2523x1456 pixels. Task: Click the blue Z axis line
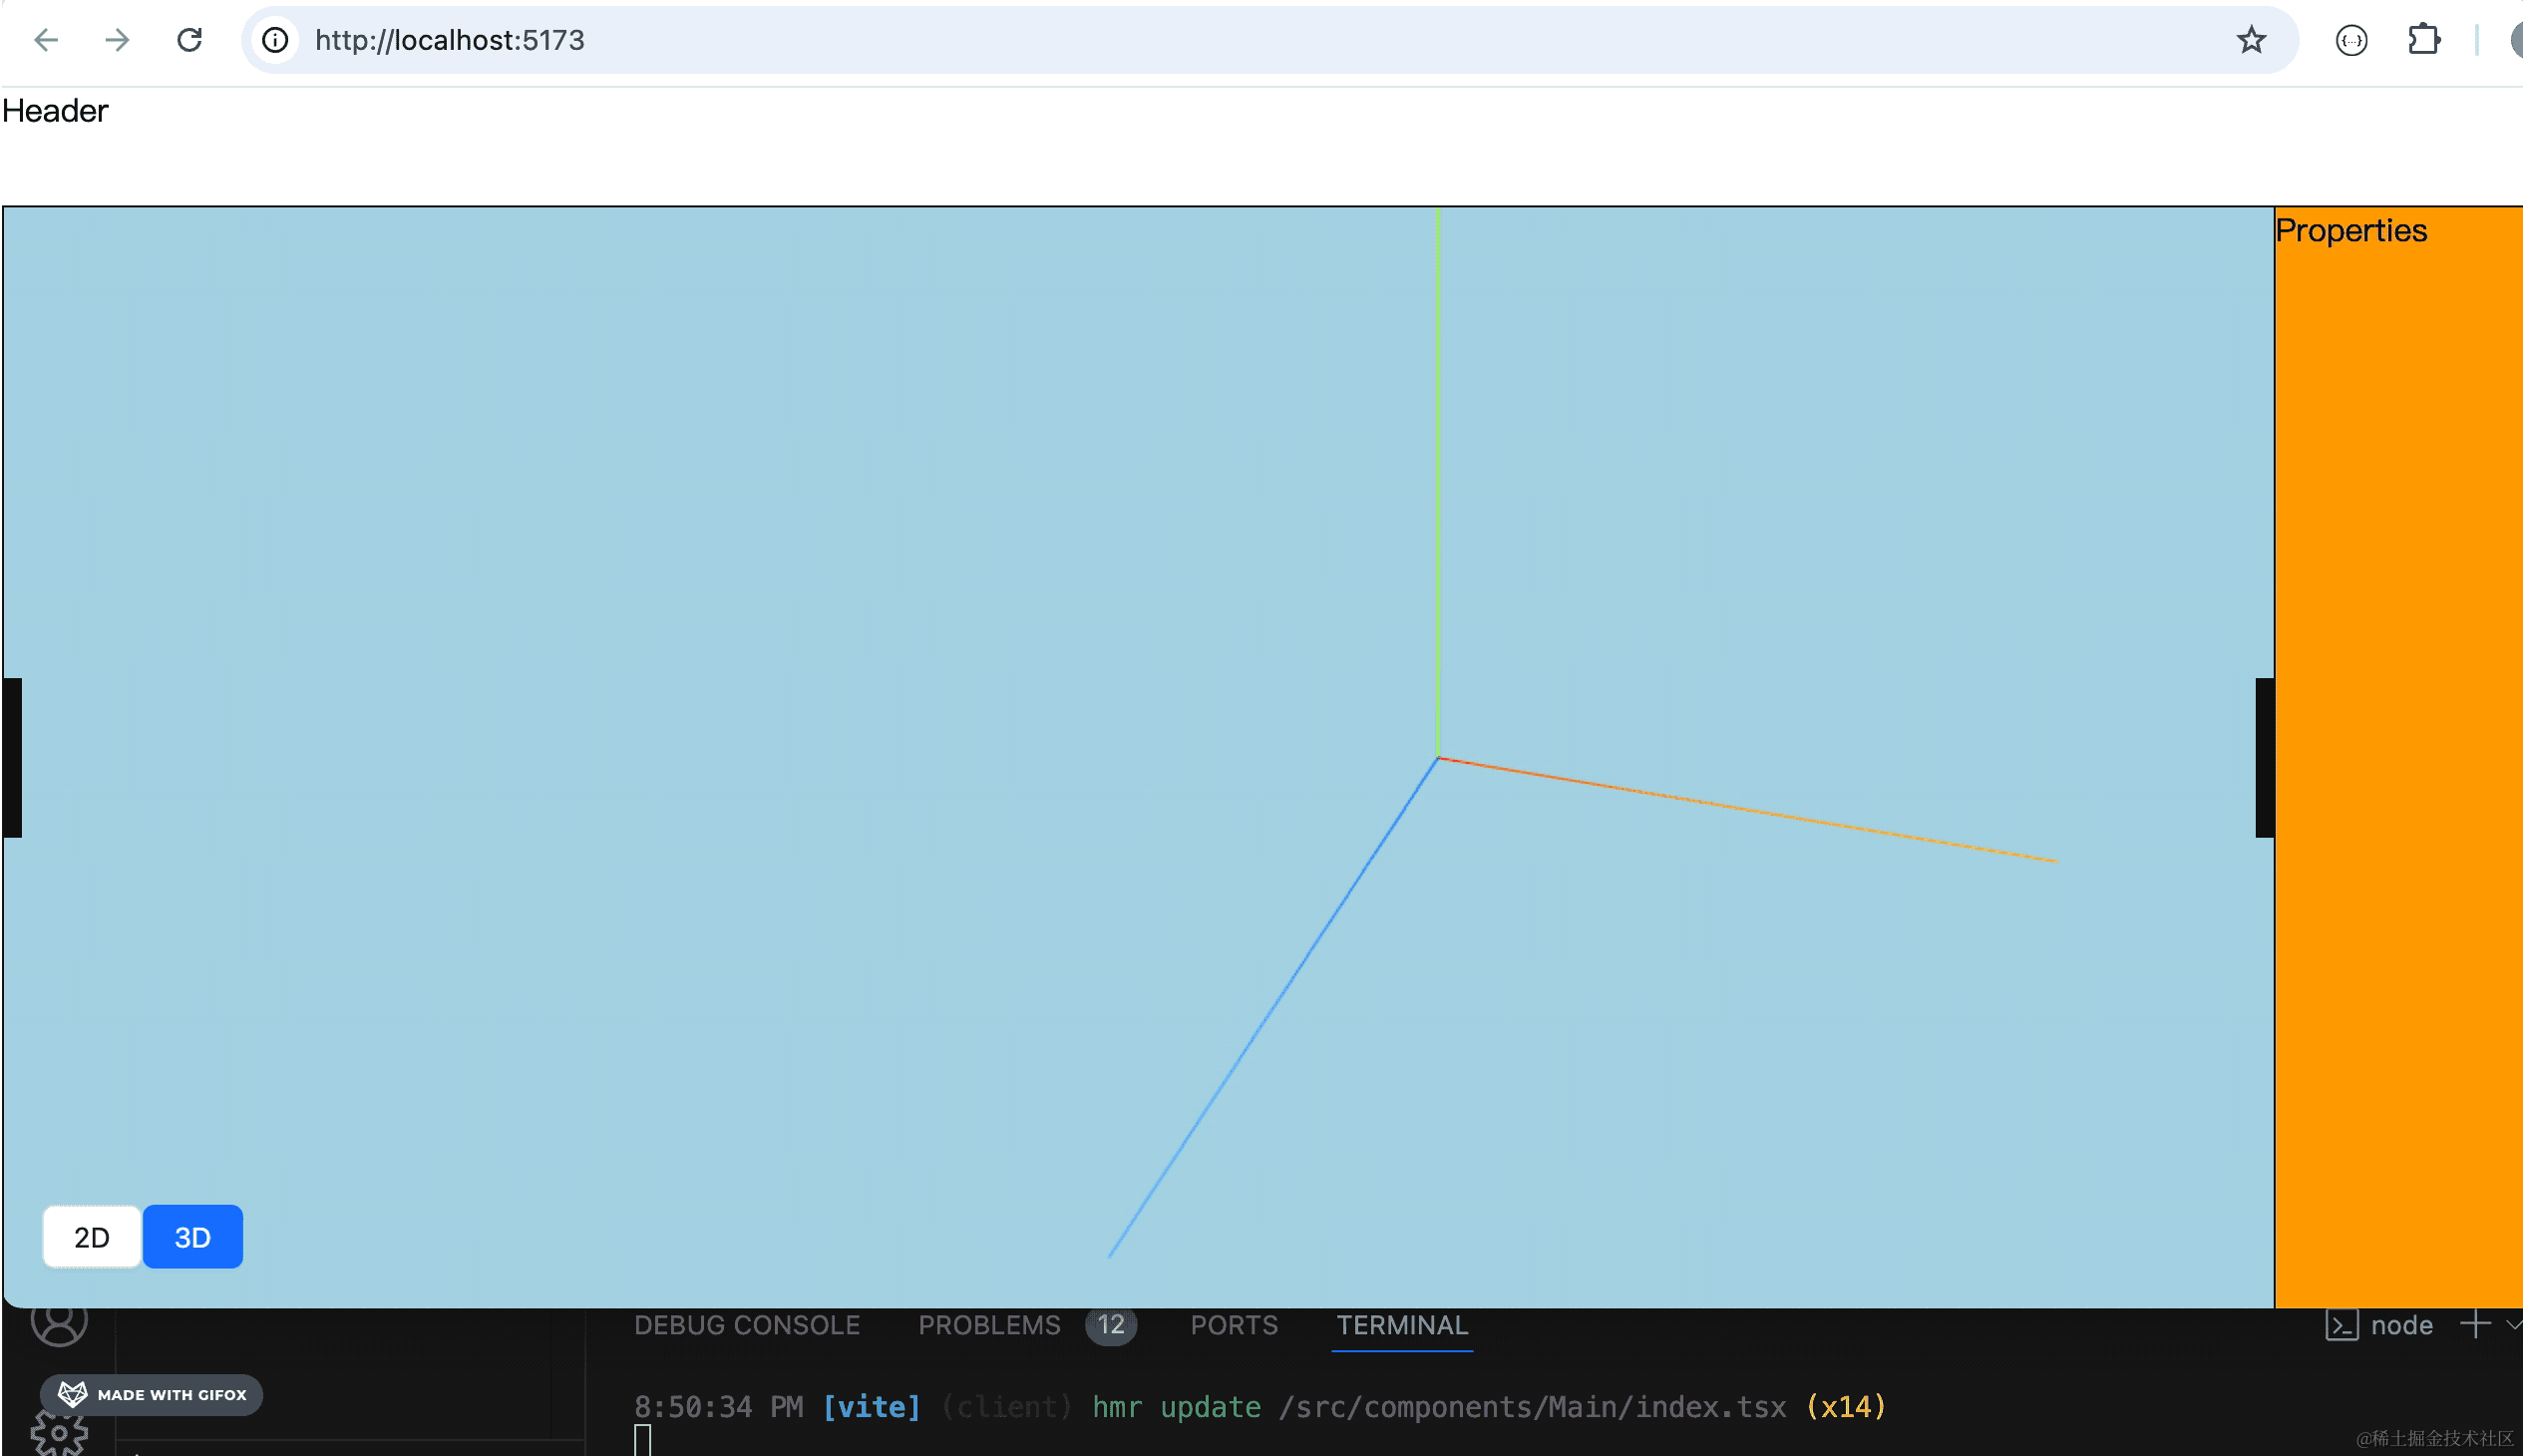coord(1272,1008)
